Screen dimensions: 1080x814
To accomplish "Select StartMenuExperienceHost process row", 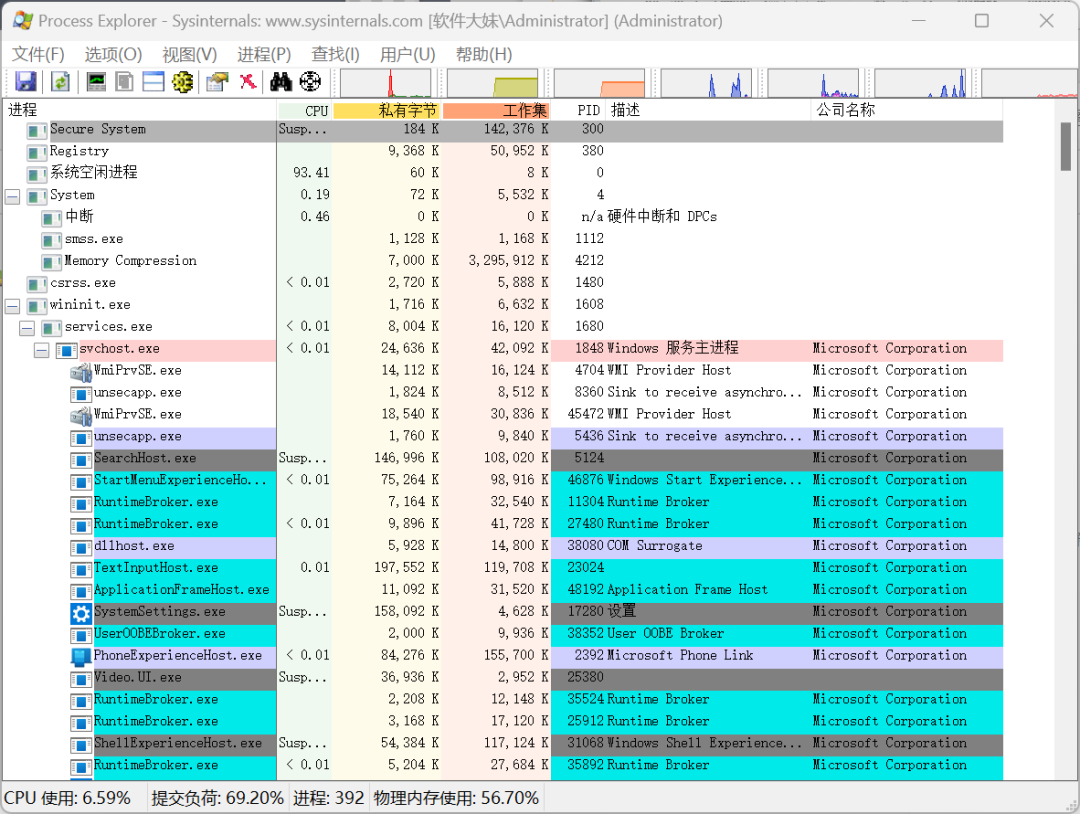I will [503, 480].
